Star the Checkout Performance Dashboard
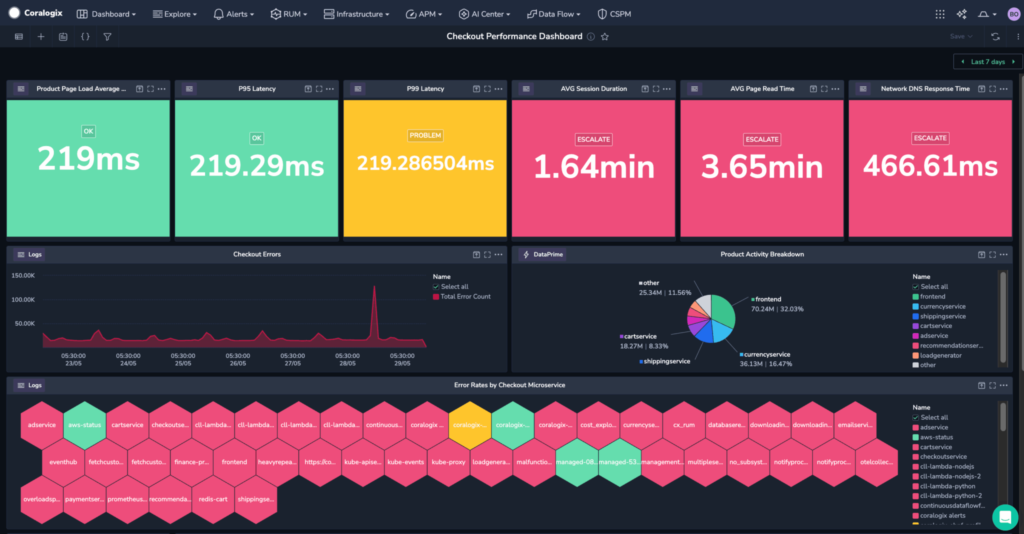The width and height of the screenshot is (1024, 534). pos(605,37)
